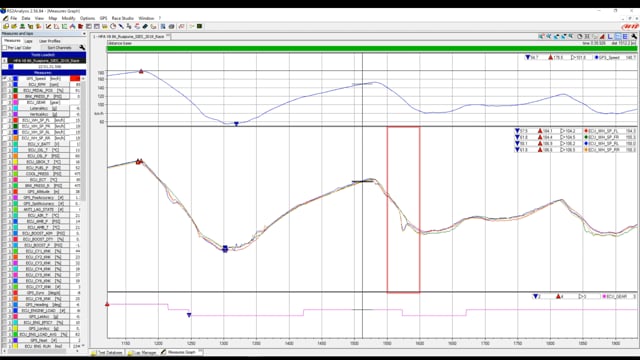This screenshot has width=640, height=360.
Task: Click the magenta color swatch of ECU_GEAR
Action: click(x=15, y=102)
